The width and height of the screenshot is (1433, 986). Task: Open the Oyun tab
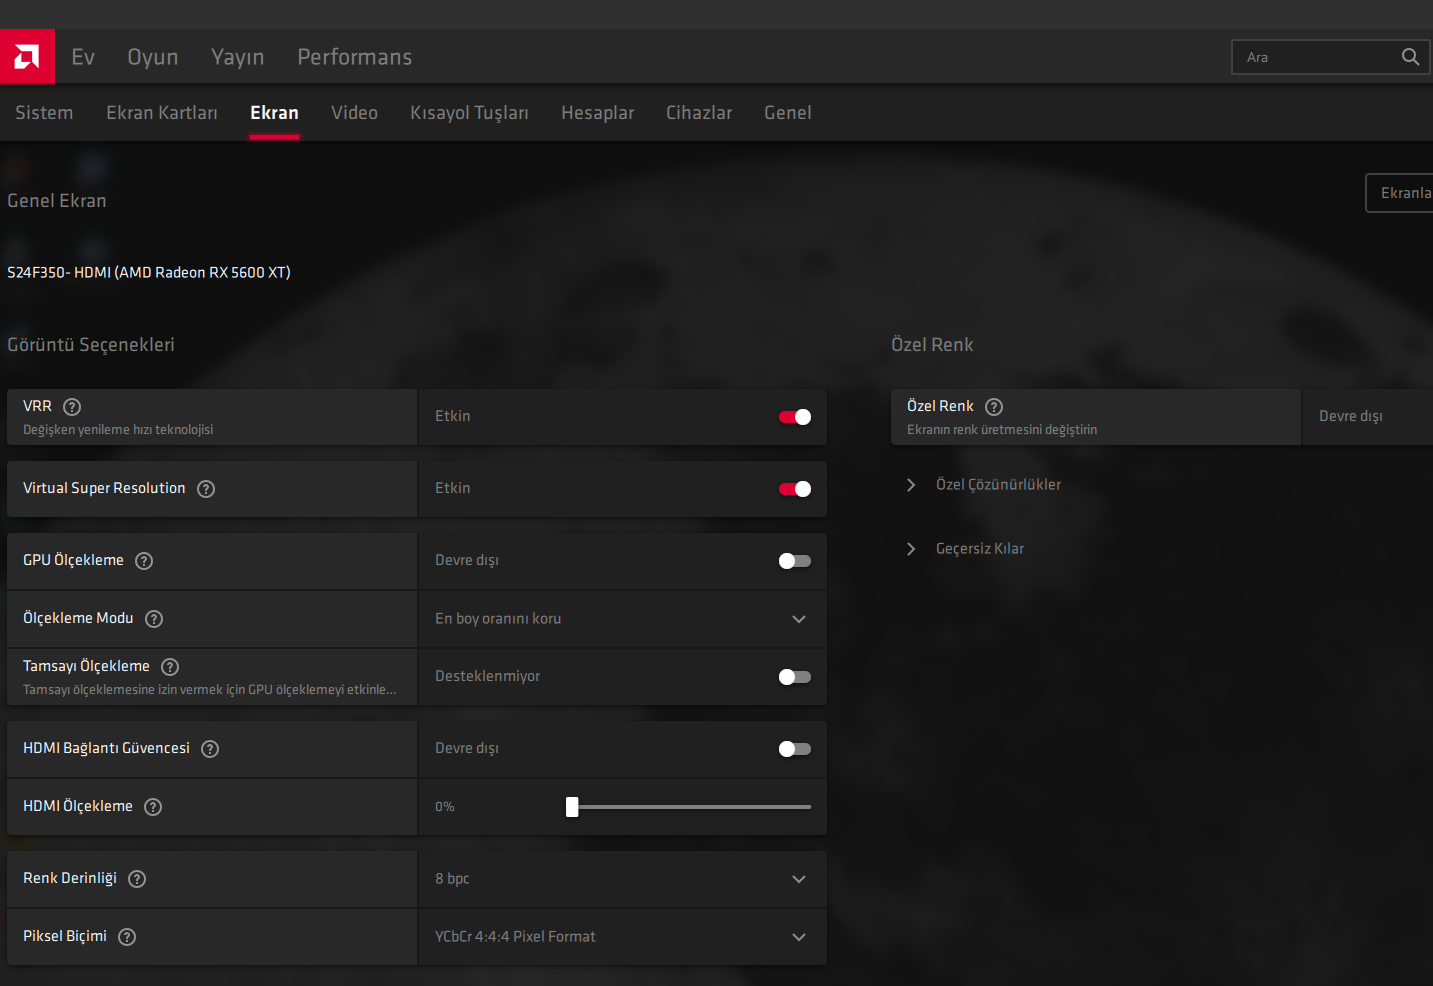pyautogui.click(x=153, y=57)
